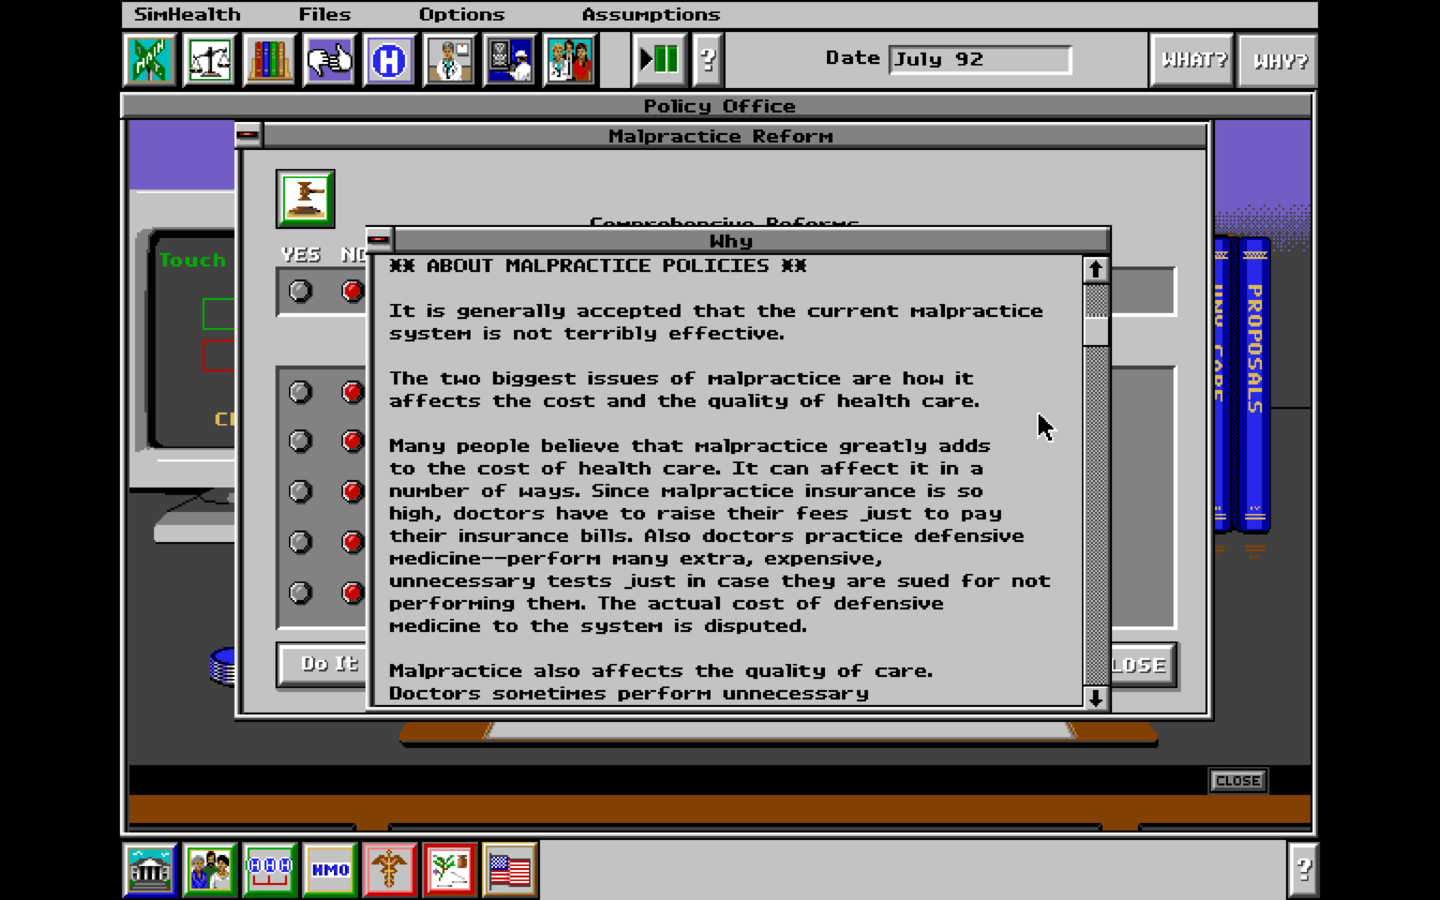Click the green Touch text on the computer screen

pyautogui.click(x=193, y=260)
